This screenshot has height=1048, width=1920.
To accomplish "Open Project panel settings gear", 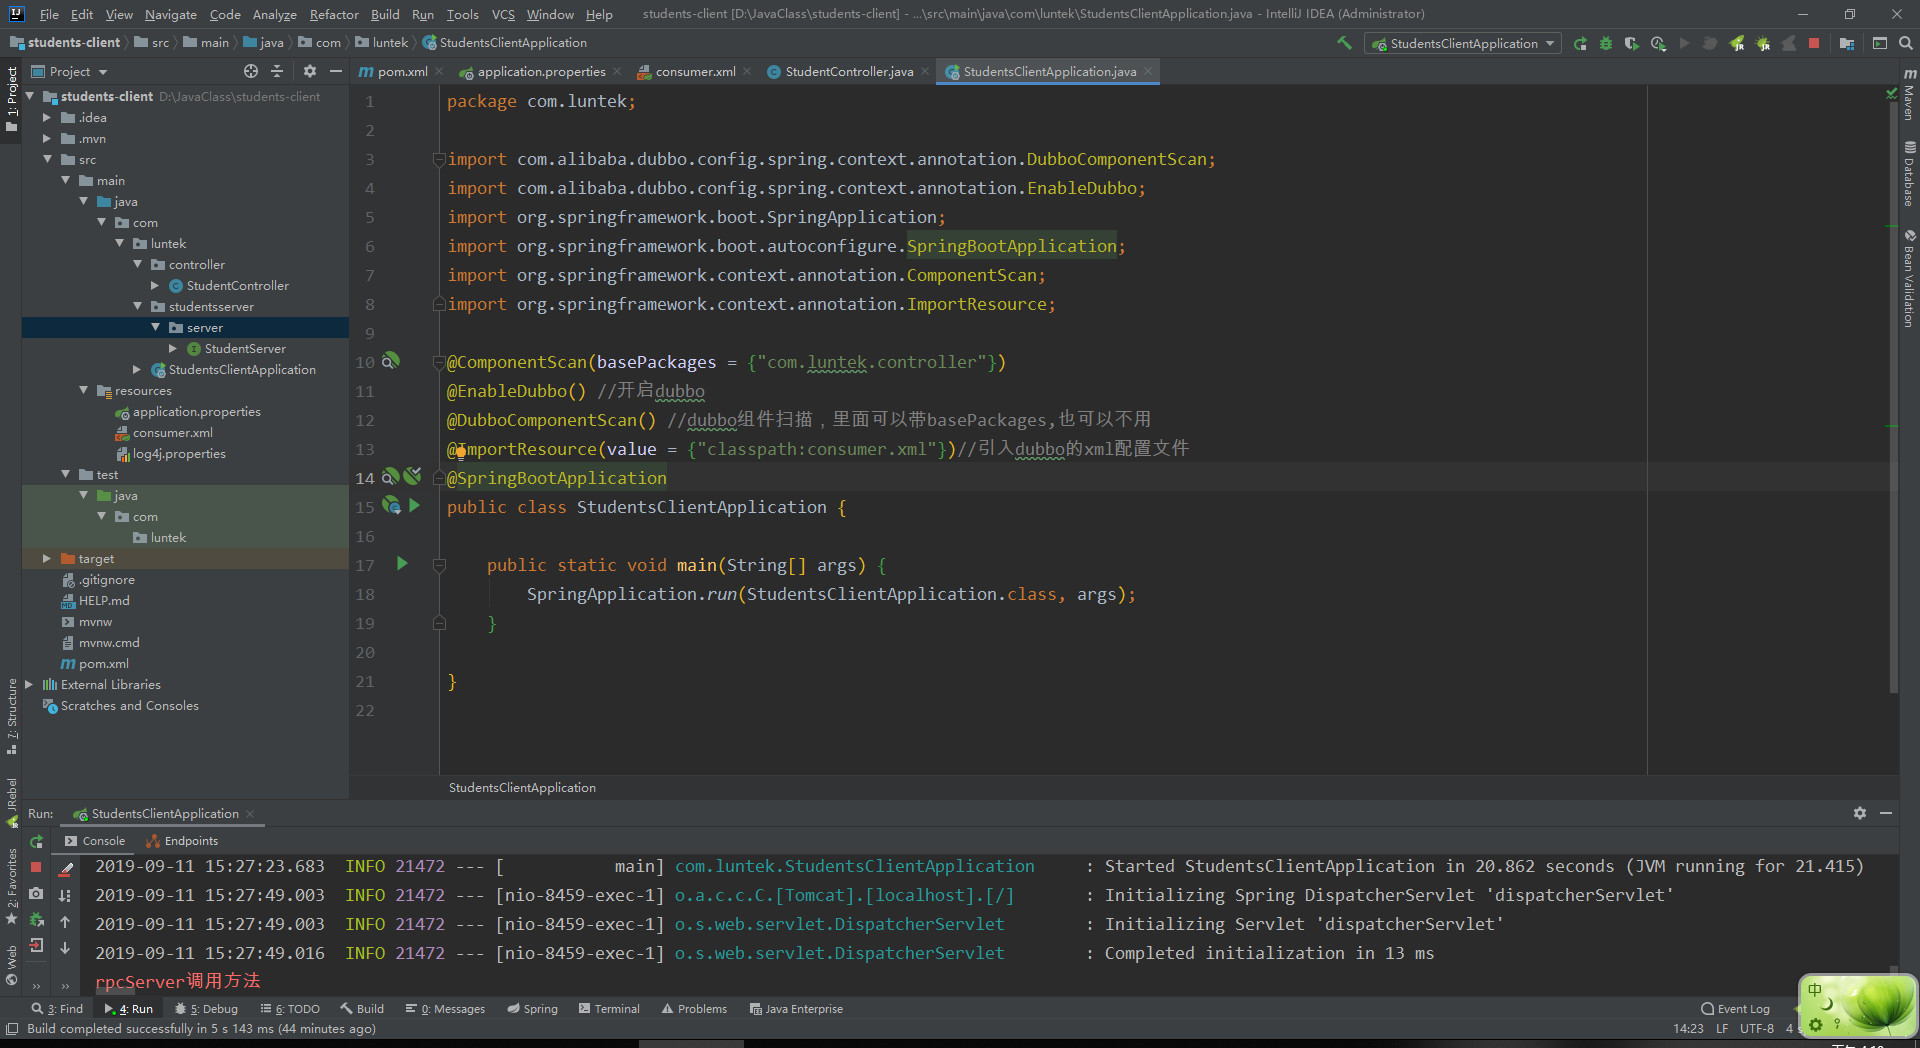I will [310, 71].
